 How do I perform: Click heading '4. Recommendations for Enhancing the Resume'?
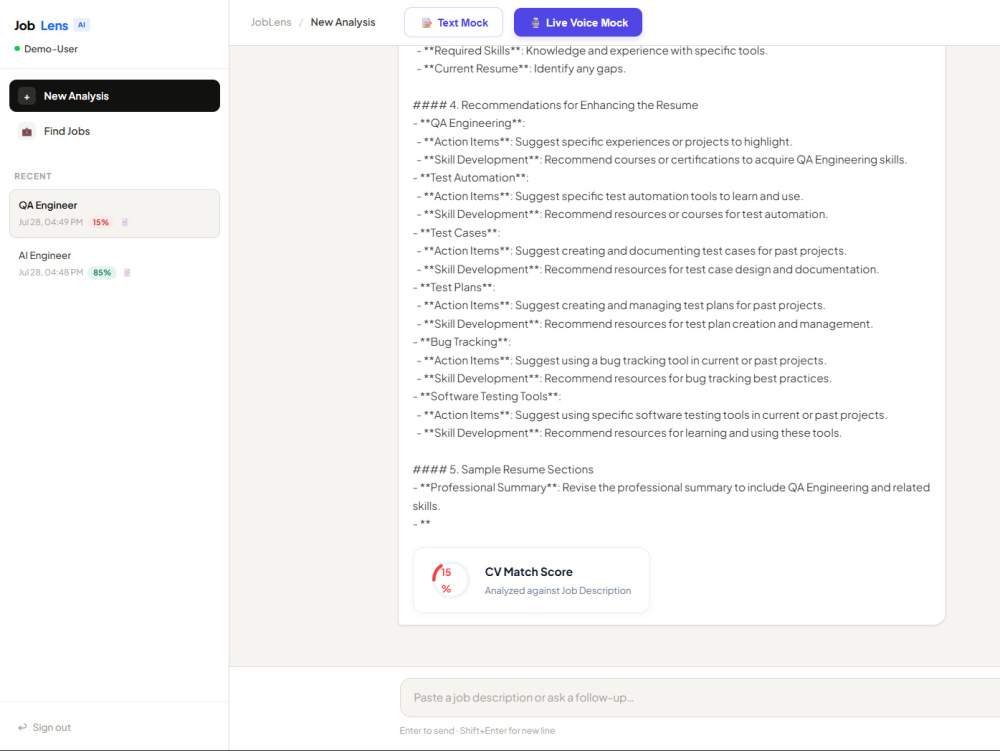click(x=555, y=105)
